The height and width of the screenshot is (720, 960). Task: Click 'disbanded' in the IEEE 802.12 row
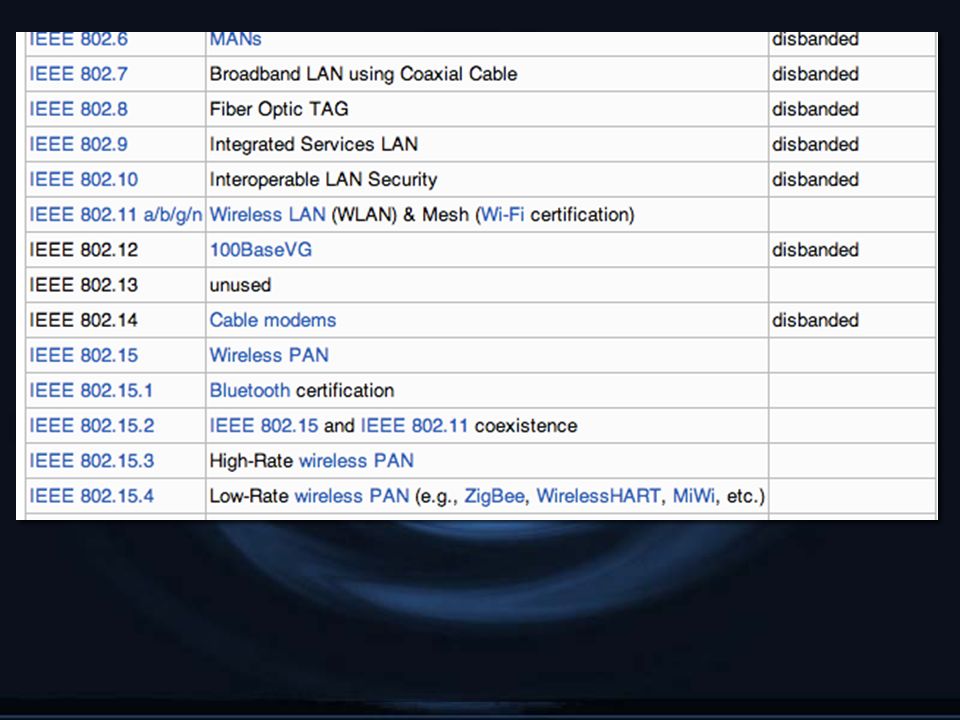click(816, 250)
